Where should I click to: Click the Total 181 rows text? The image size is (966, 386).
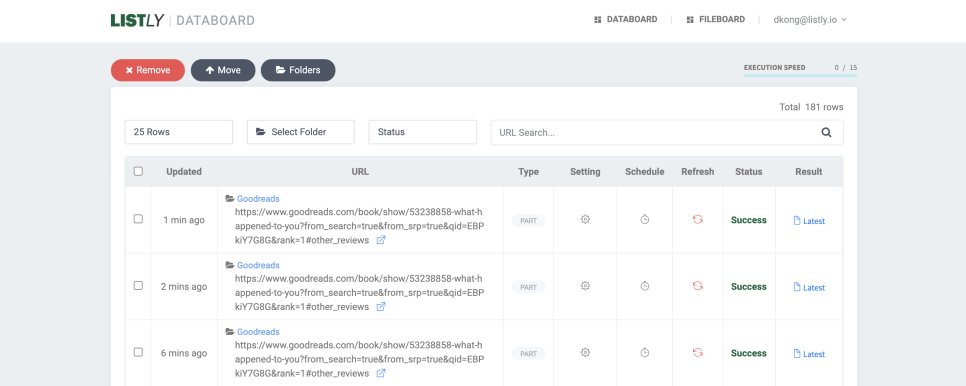811,107
